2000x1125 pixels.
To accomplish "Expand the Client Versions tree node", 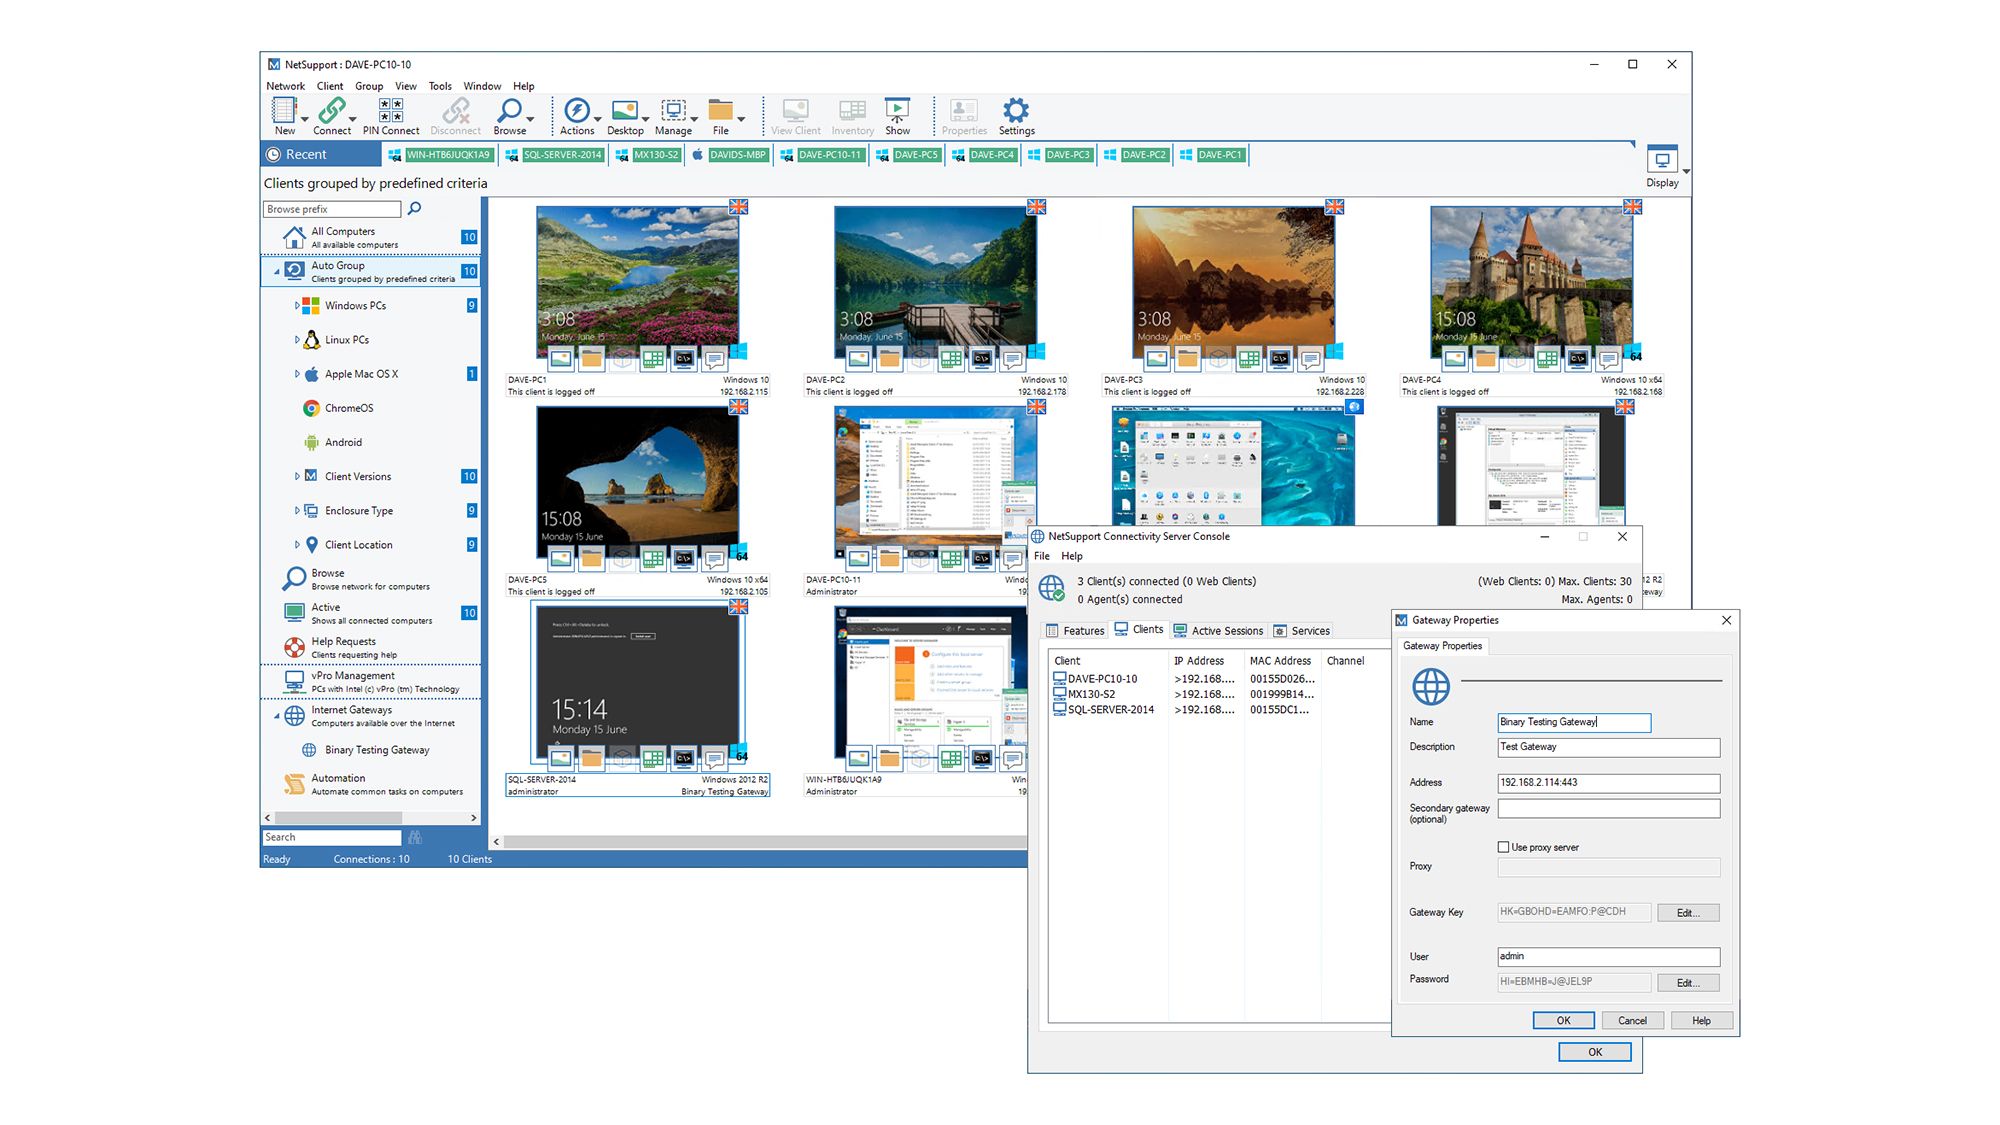I will (297, 476).
